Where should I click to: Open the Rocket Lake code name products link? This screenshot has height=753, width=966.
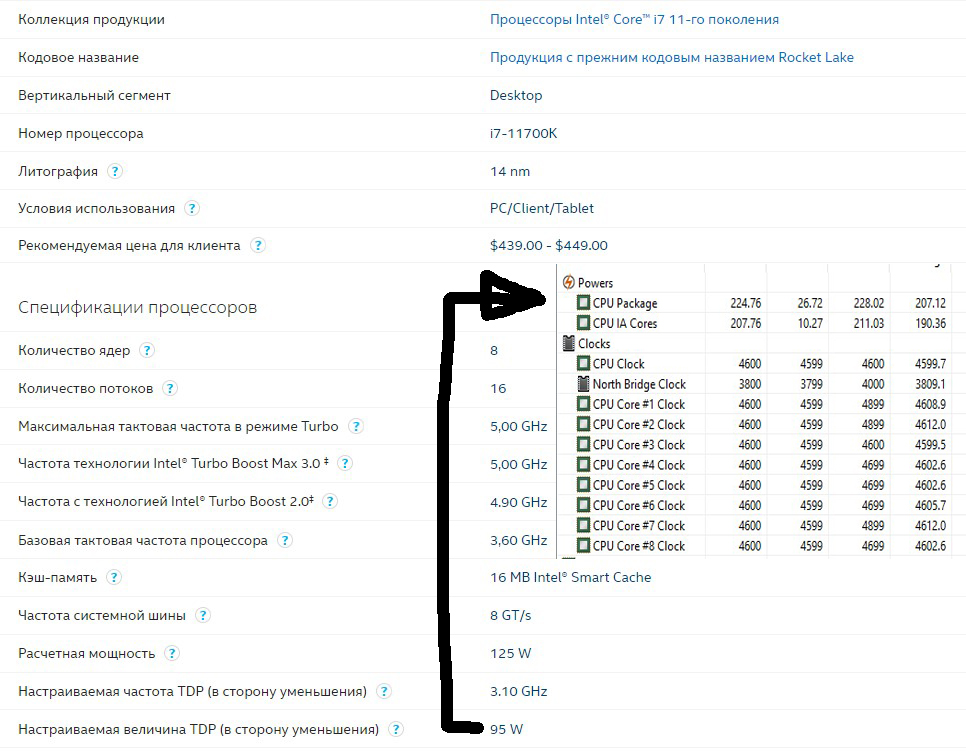pyautogui.click(x=672, y=57)
